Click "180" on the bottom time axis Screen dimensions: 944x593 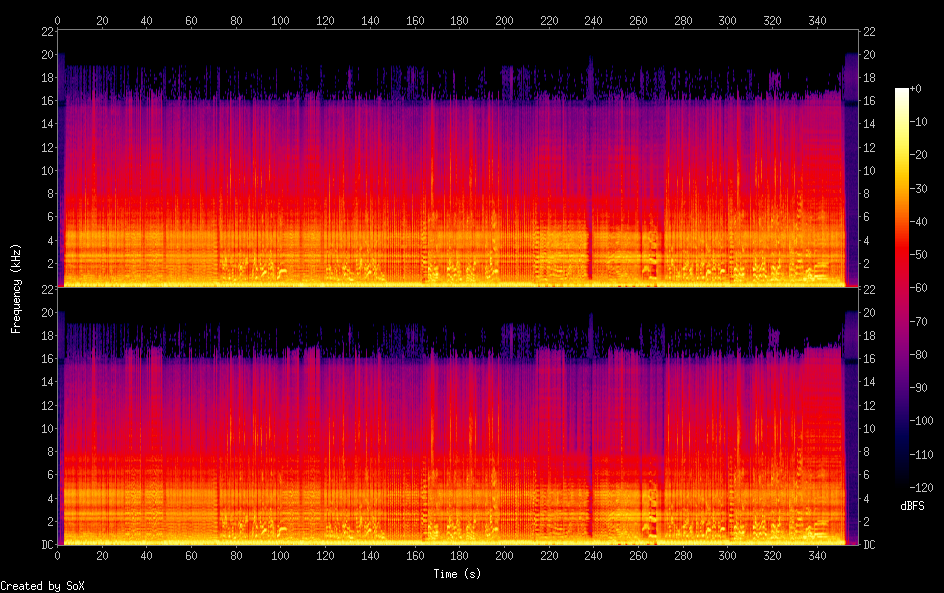(459, 556)
